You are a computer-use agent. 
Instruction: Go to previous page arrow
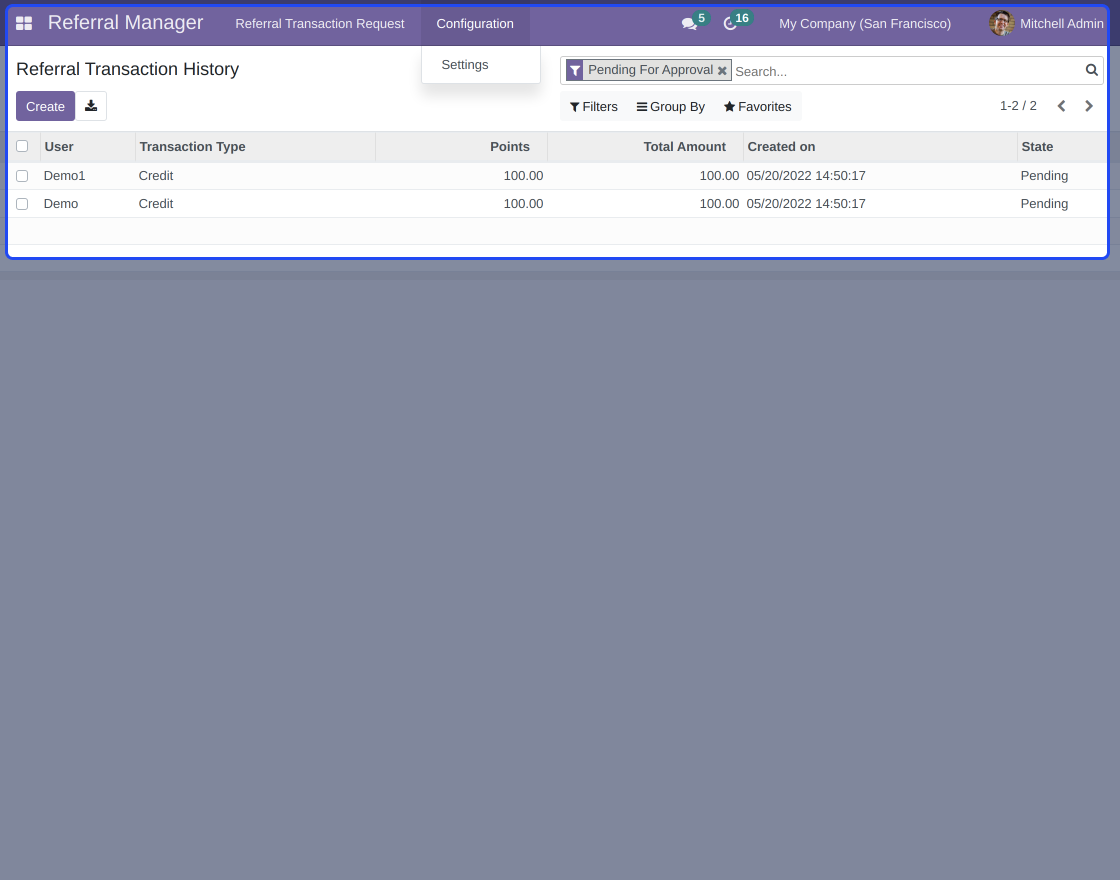pyautogui.click(x=1061, y=106)
